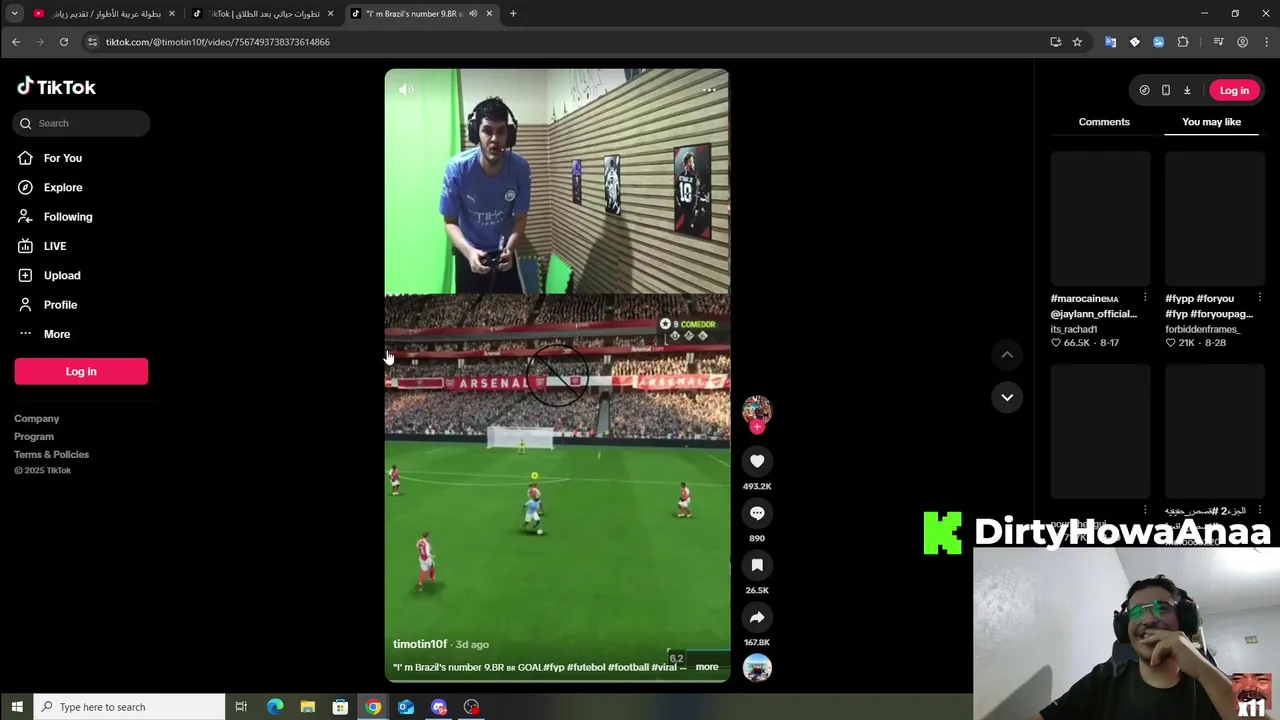
Task: Click the Get TikTok coins icon in header
Action: point(1144,90)
